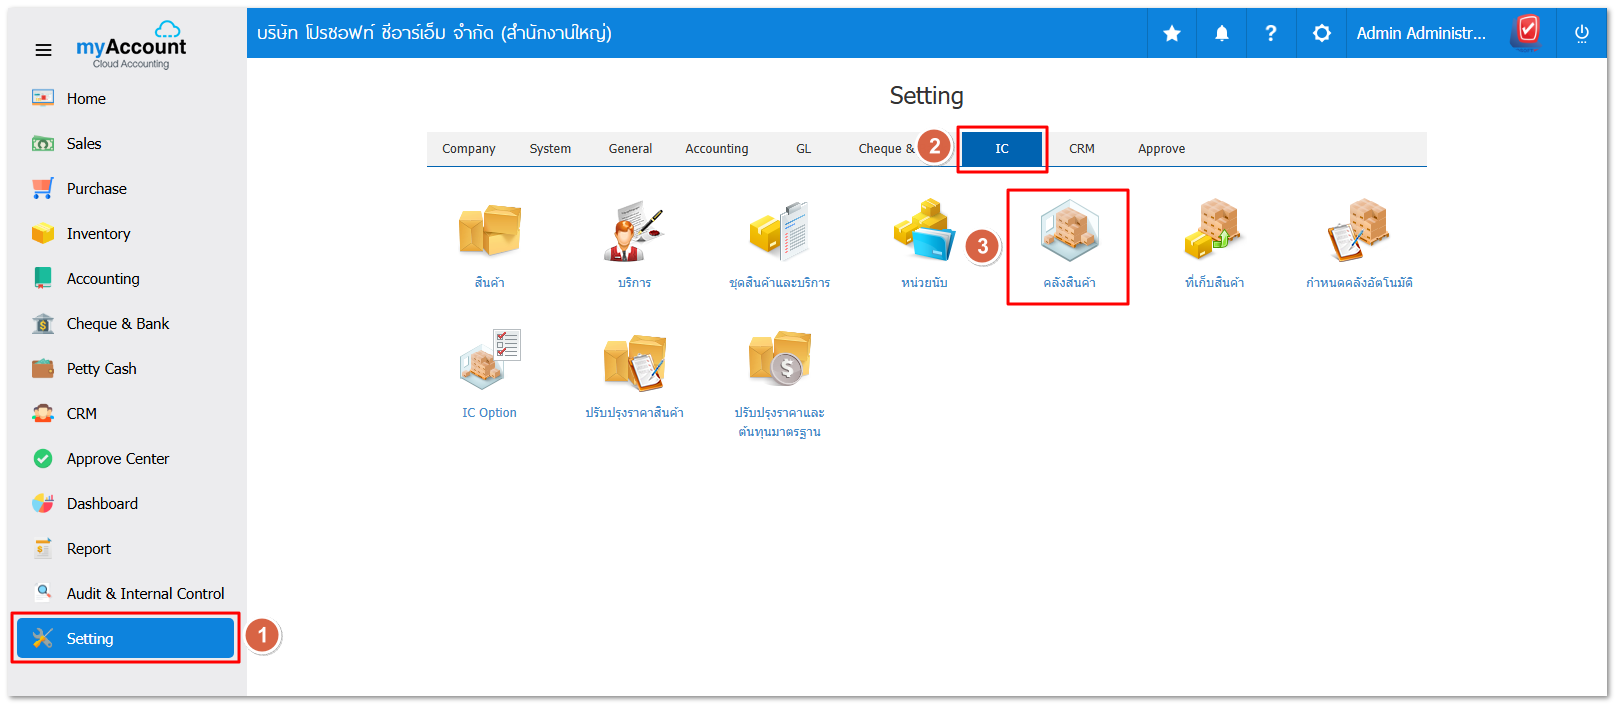Open Inventory in the sidebar
1615x704 pixels.
pos(98,234)
